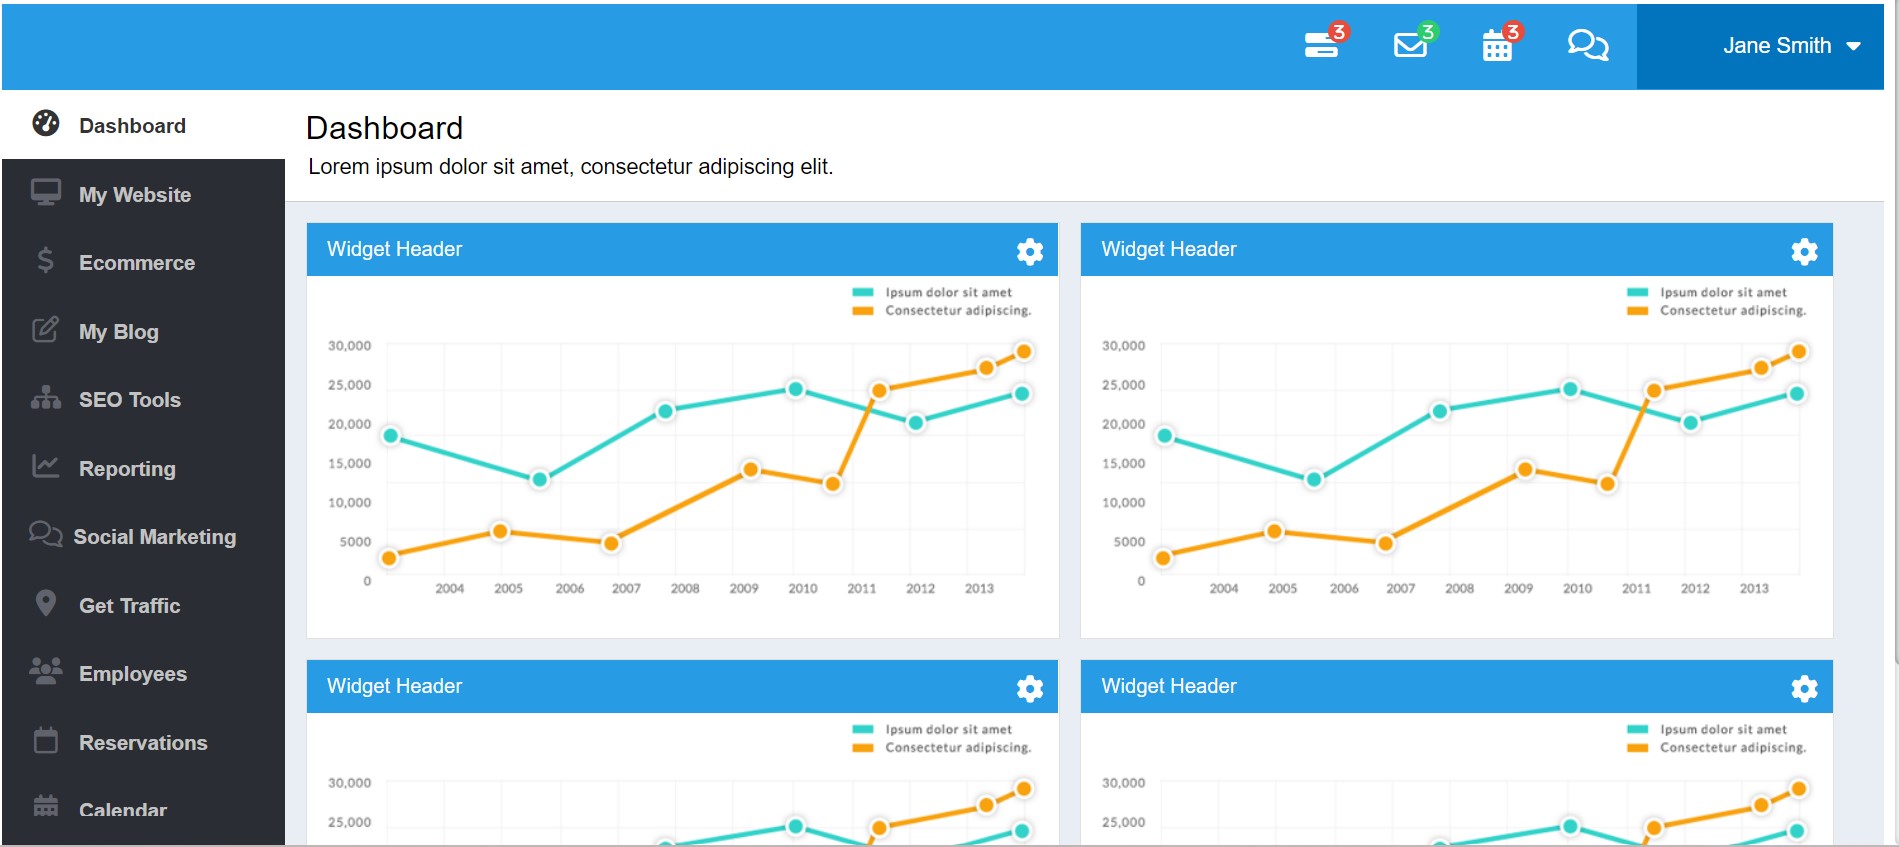
Task: Click teal legend swatch in top-left widget
Action: (x=863, y=293)
